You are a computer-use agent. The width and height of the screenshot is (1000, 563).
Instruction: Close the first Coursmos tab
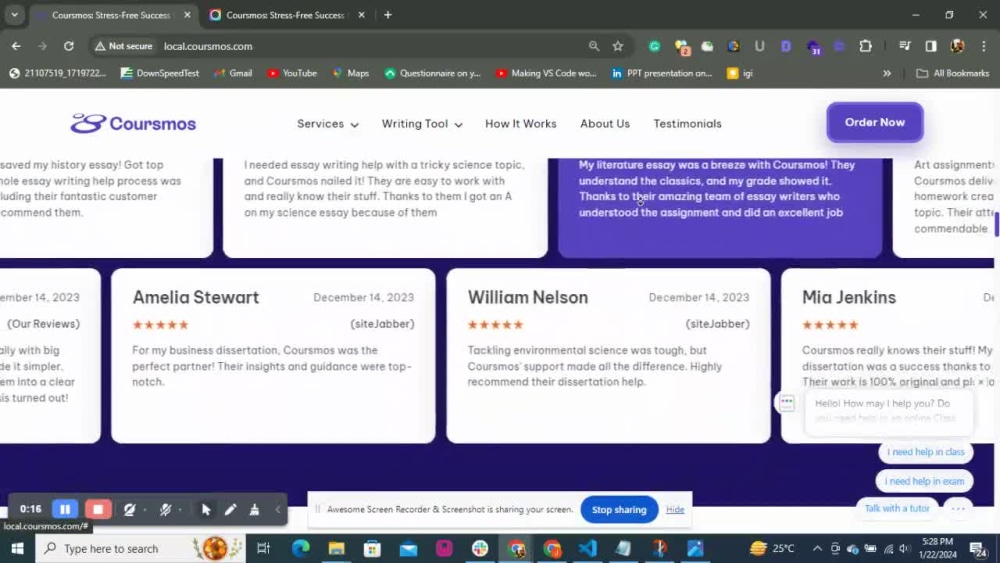(x=187, y=15)
